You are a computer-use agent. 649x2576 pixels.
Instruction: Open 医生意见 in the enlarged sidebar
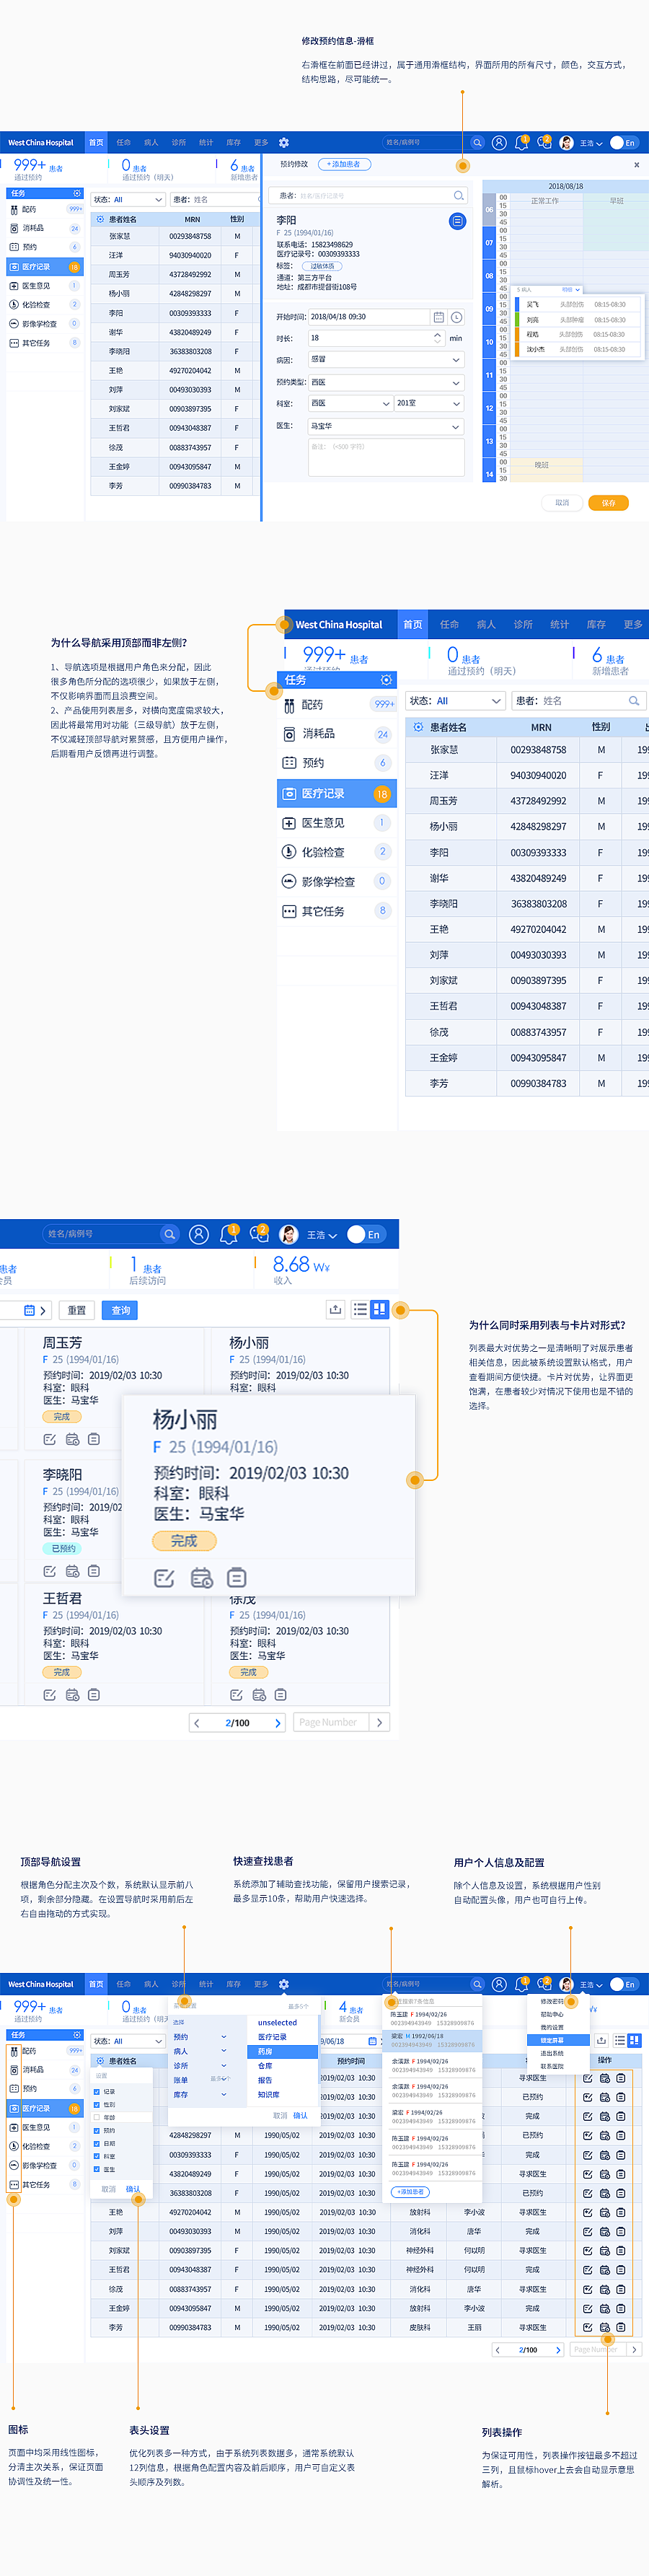click(337, 823)
